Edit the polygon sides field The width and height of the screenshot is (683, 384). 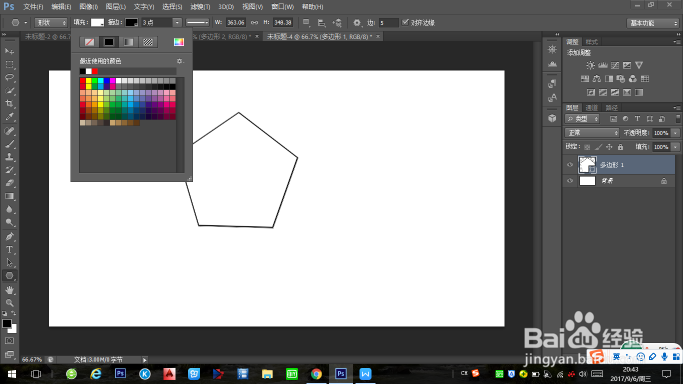[x=388, y=23]
